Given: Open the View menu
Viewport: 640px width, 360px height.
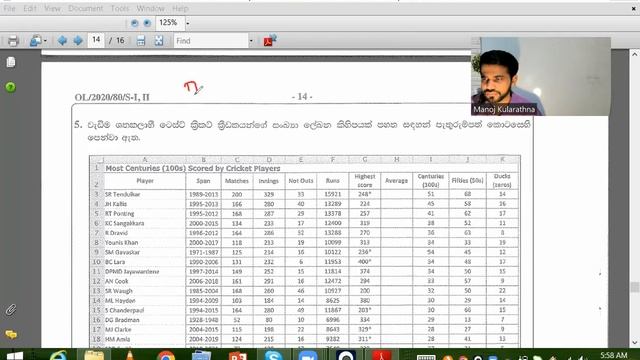Looking at the screenshot, I should [x=52, y=8].
